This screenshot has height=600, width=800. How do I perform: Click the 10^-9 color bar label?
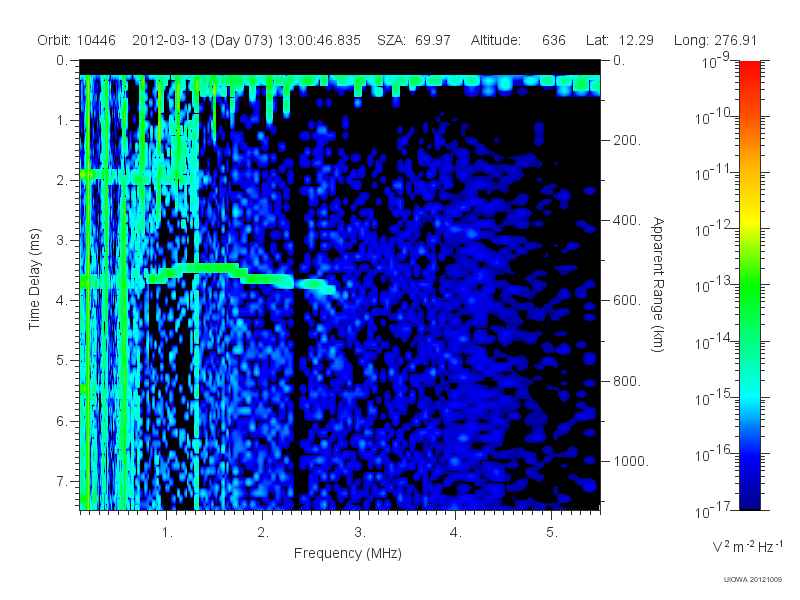715,61
